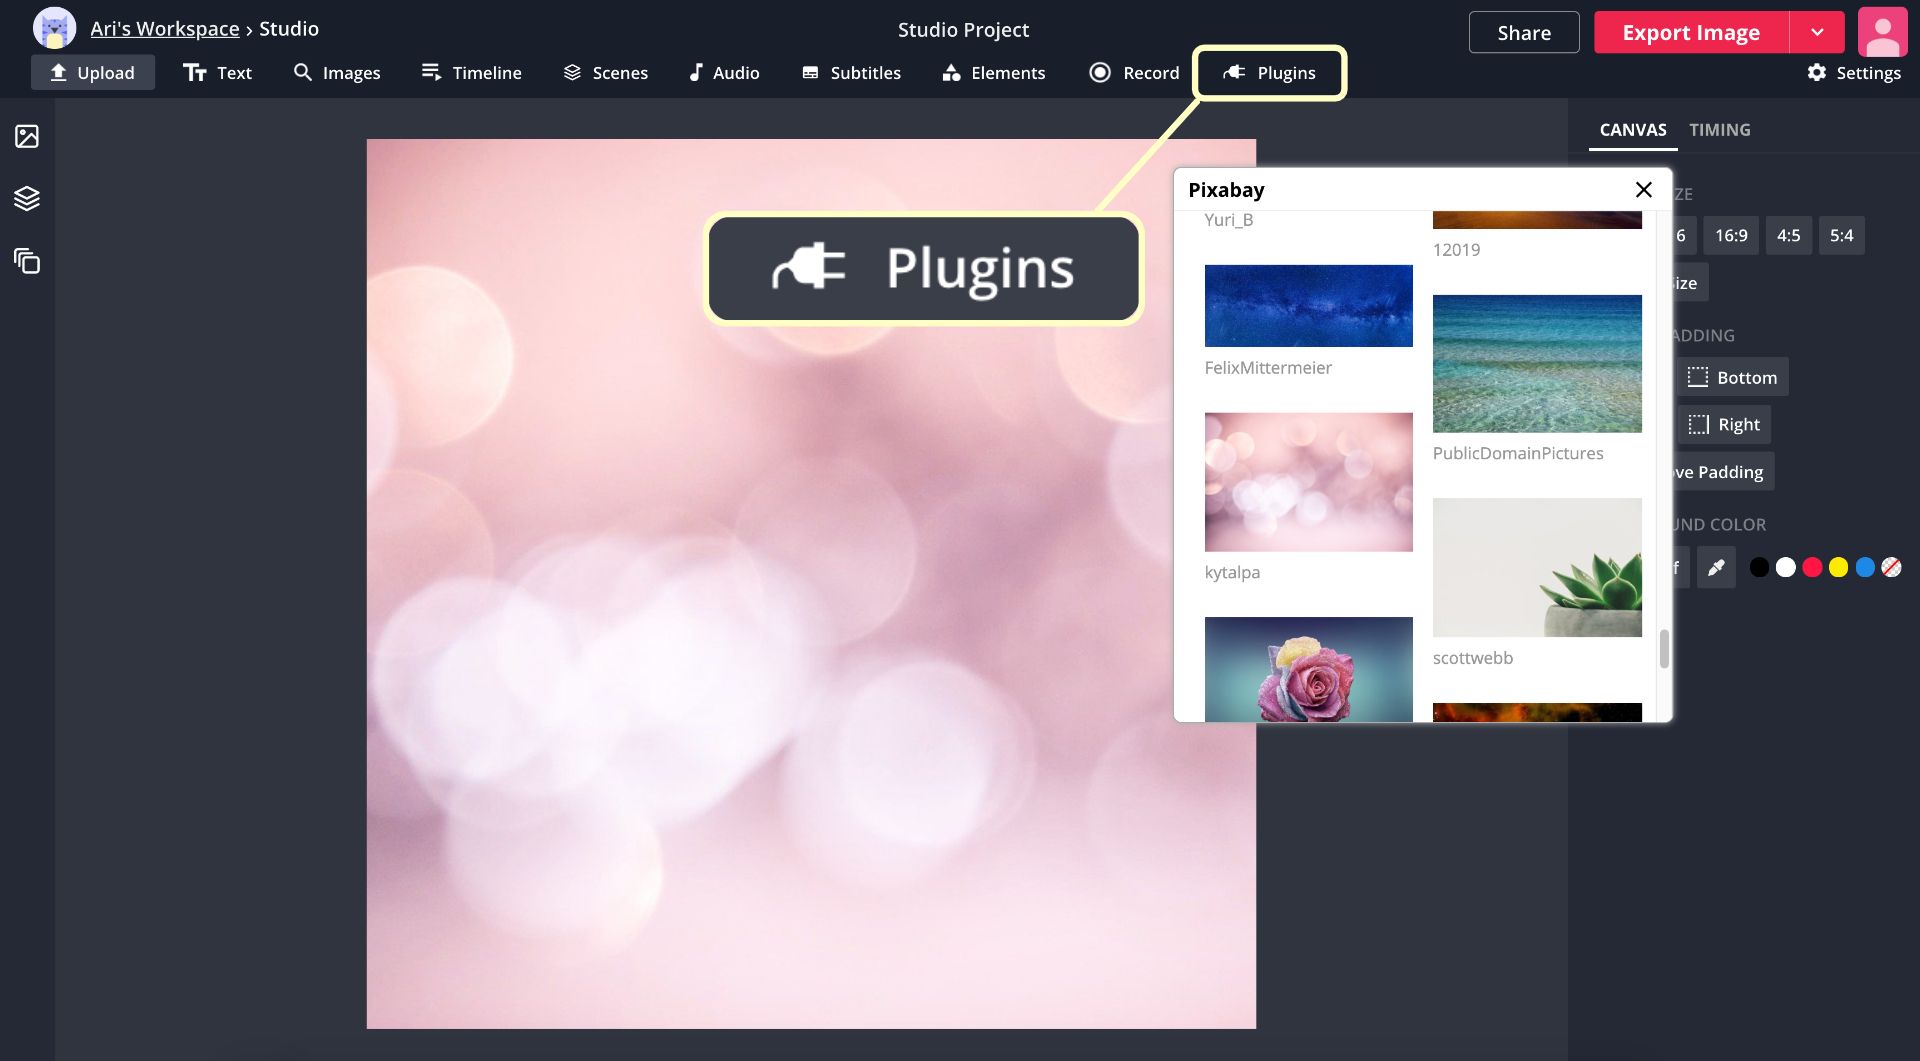
Task: Open the Record tool
Action: pyautogui.click(x=1134, y=73)
